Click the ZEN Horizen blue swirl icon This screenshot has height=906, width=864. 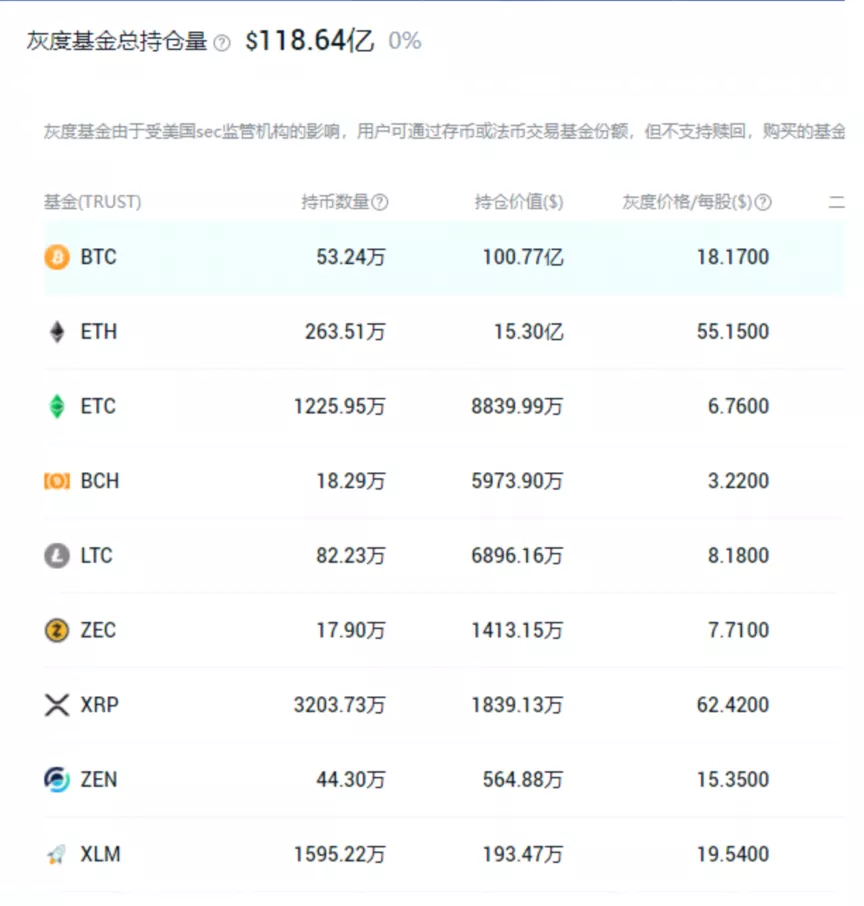(57, 779)
